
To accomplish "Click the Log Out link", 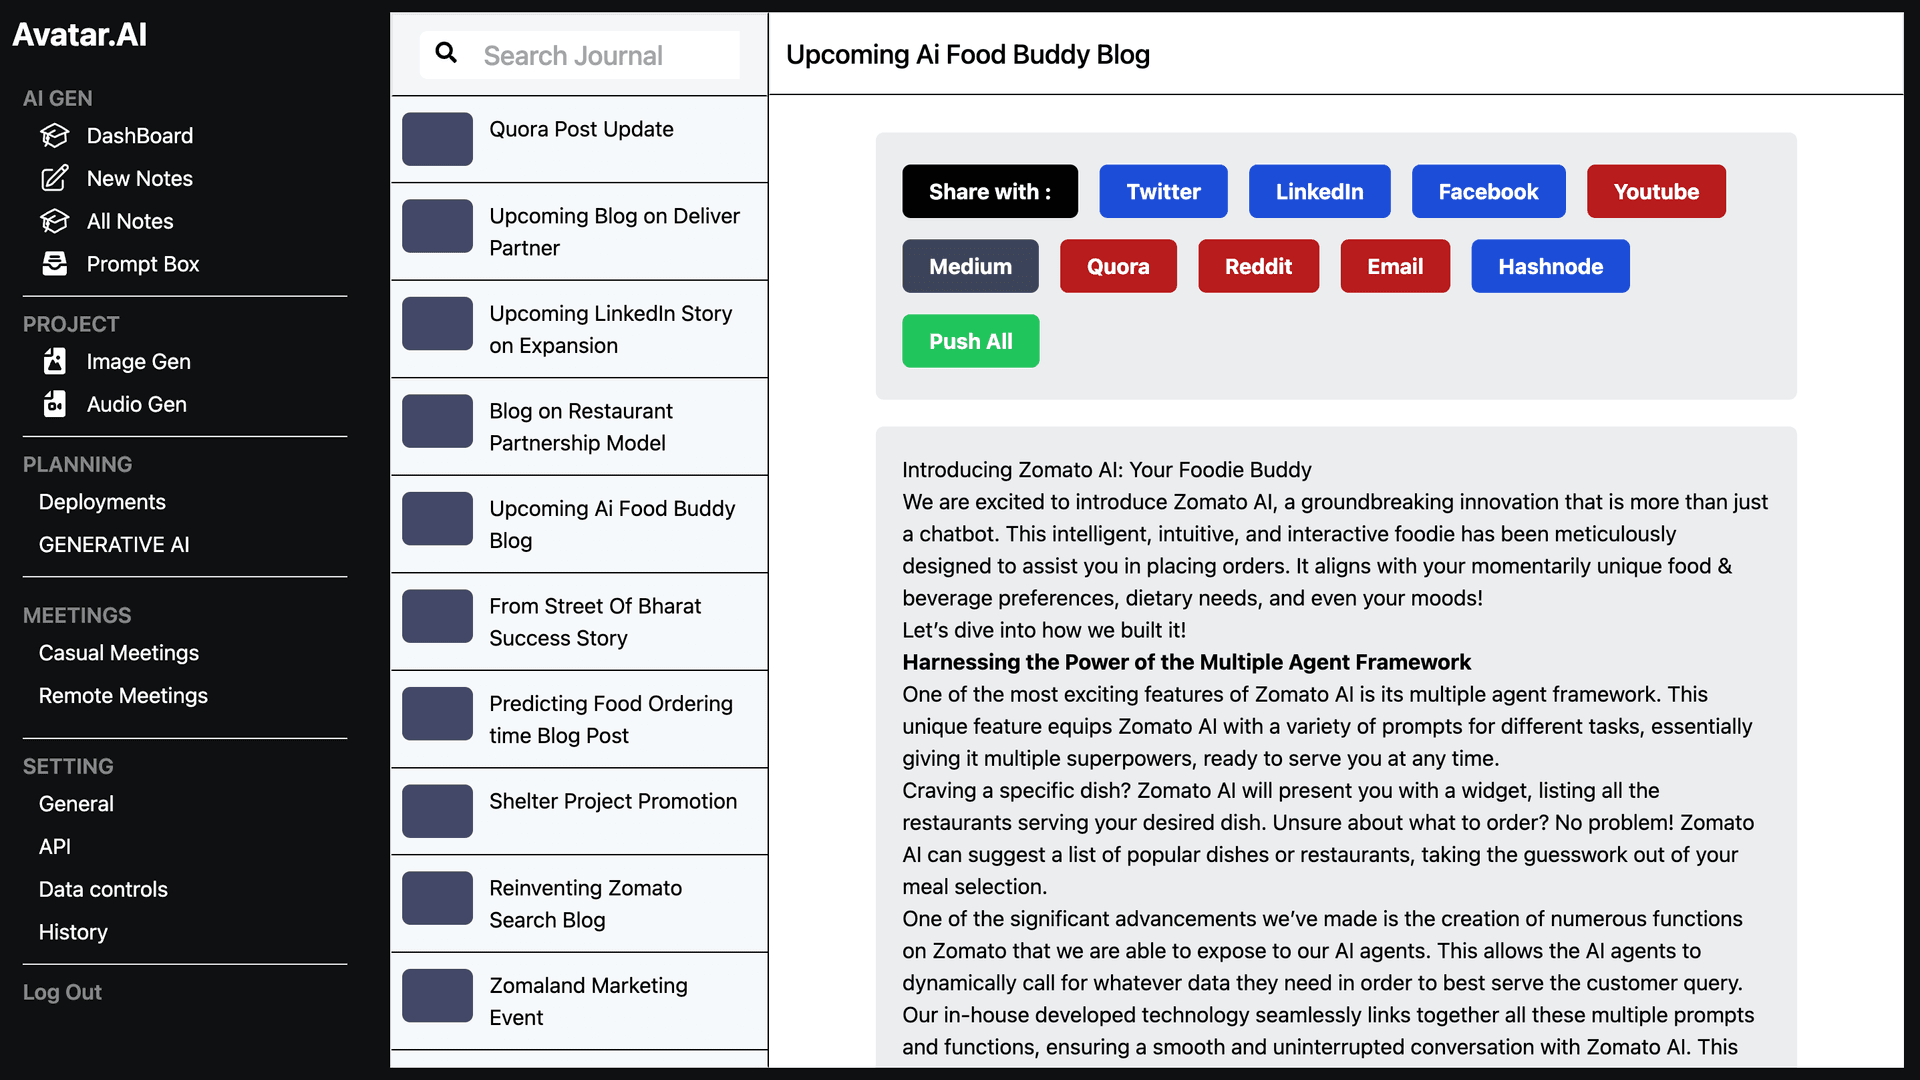I will point(62,992).
